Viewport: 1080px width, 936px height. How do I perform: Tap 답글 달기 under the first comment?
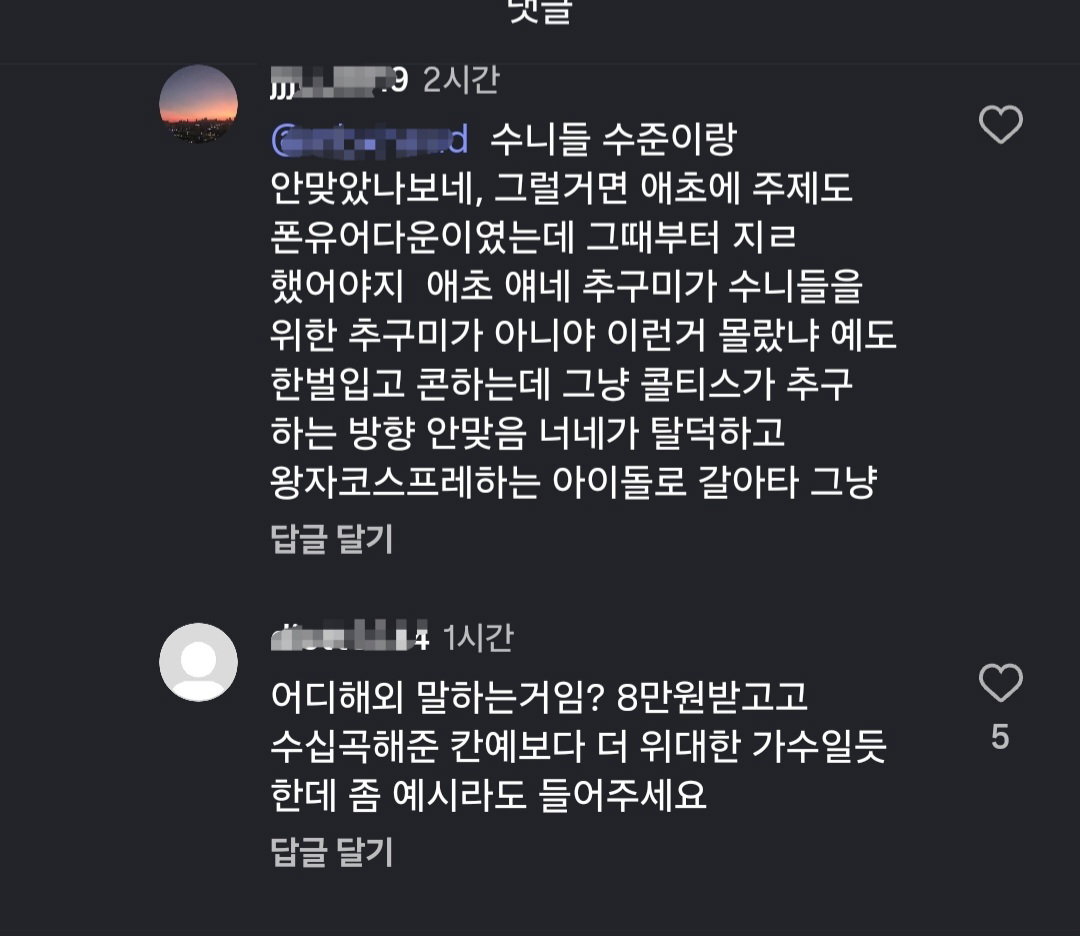pos(331,539)
